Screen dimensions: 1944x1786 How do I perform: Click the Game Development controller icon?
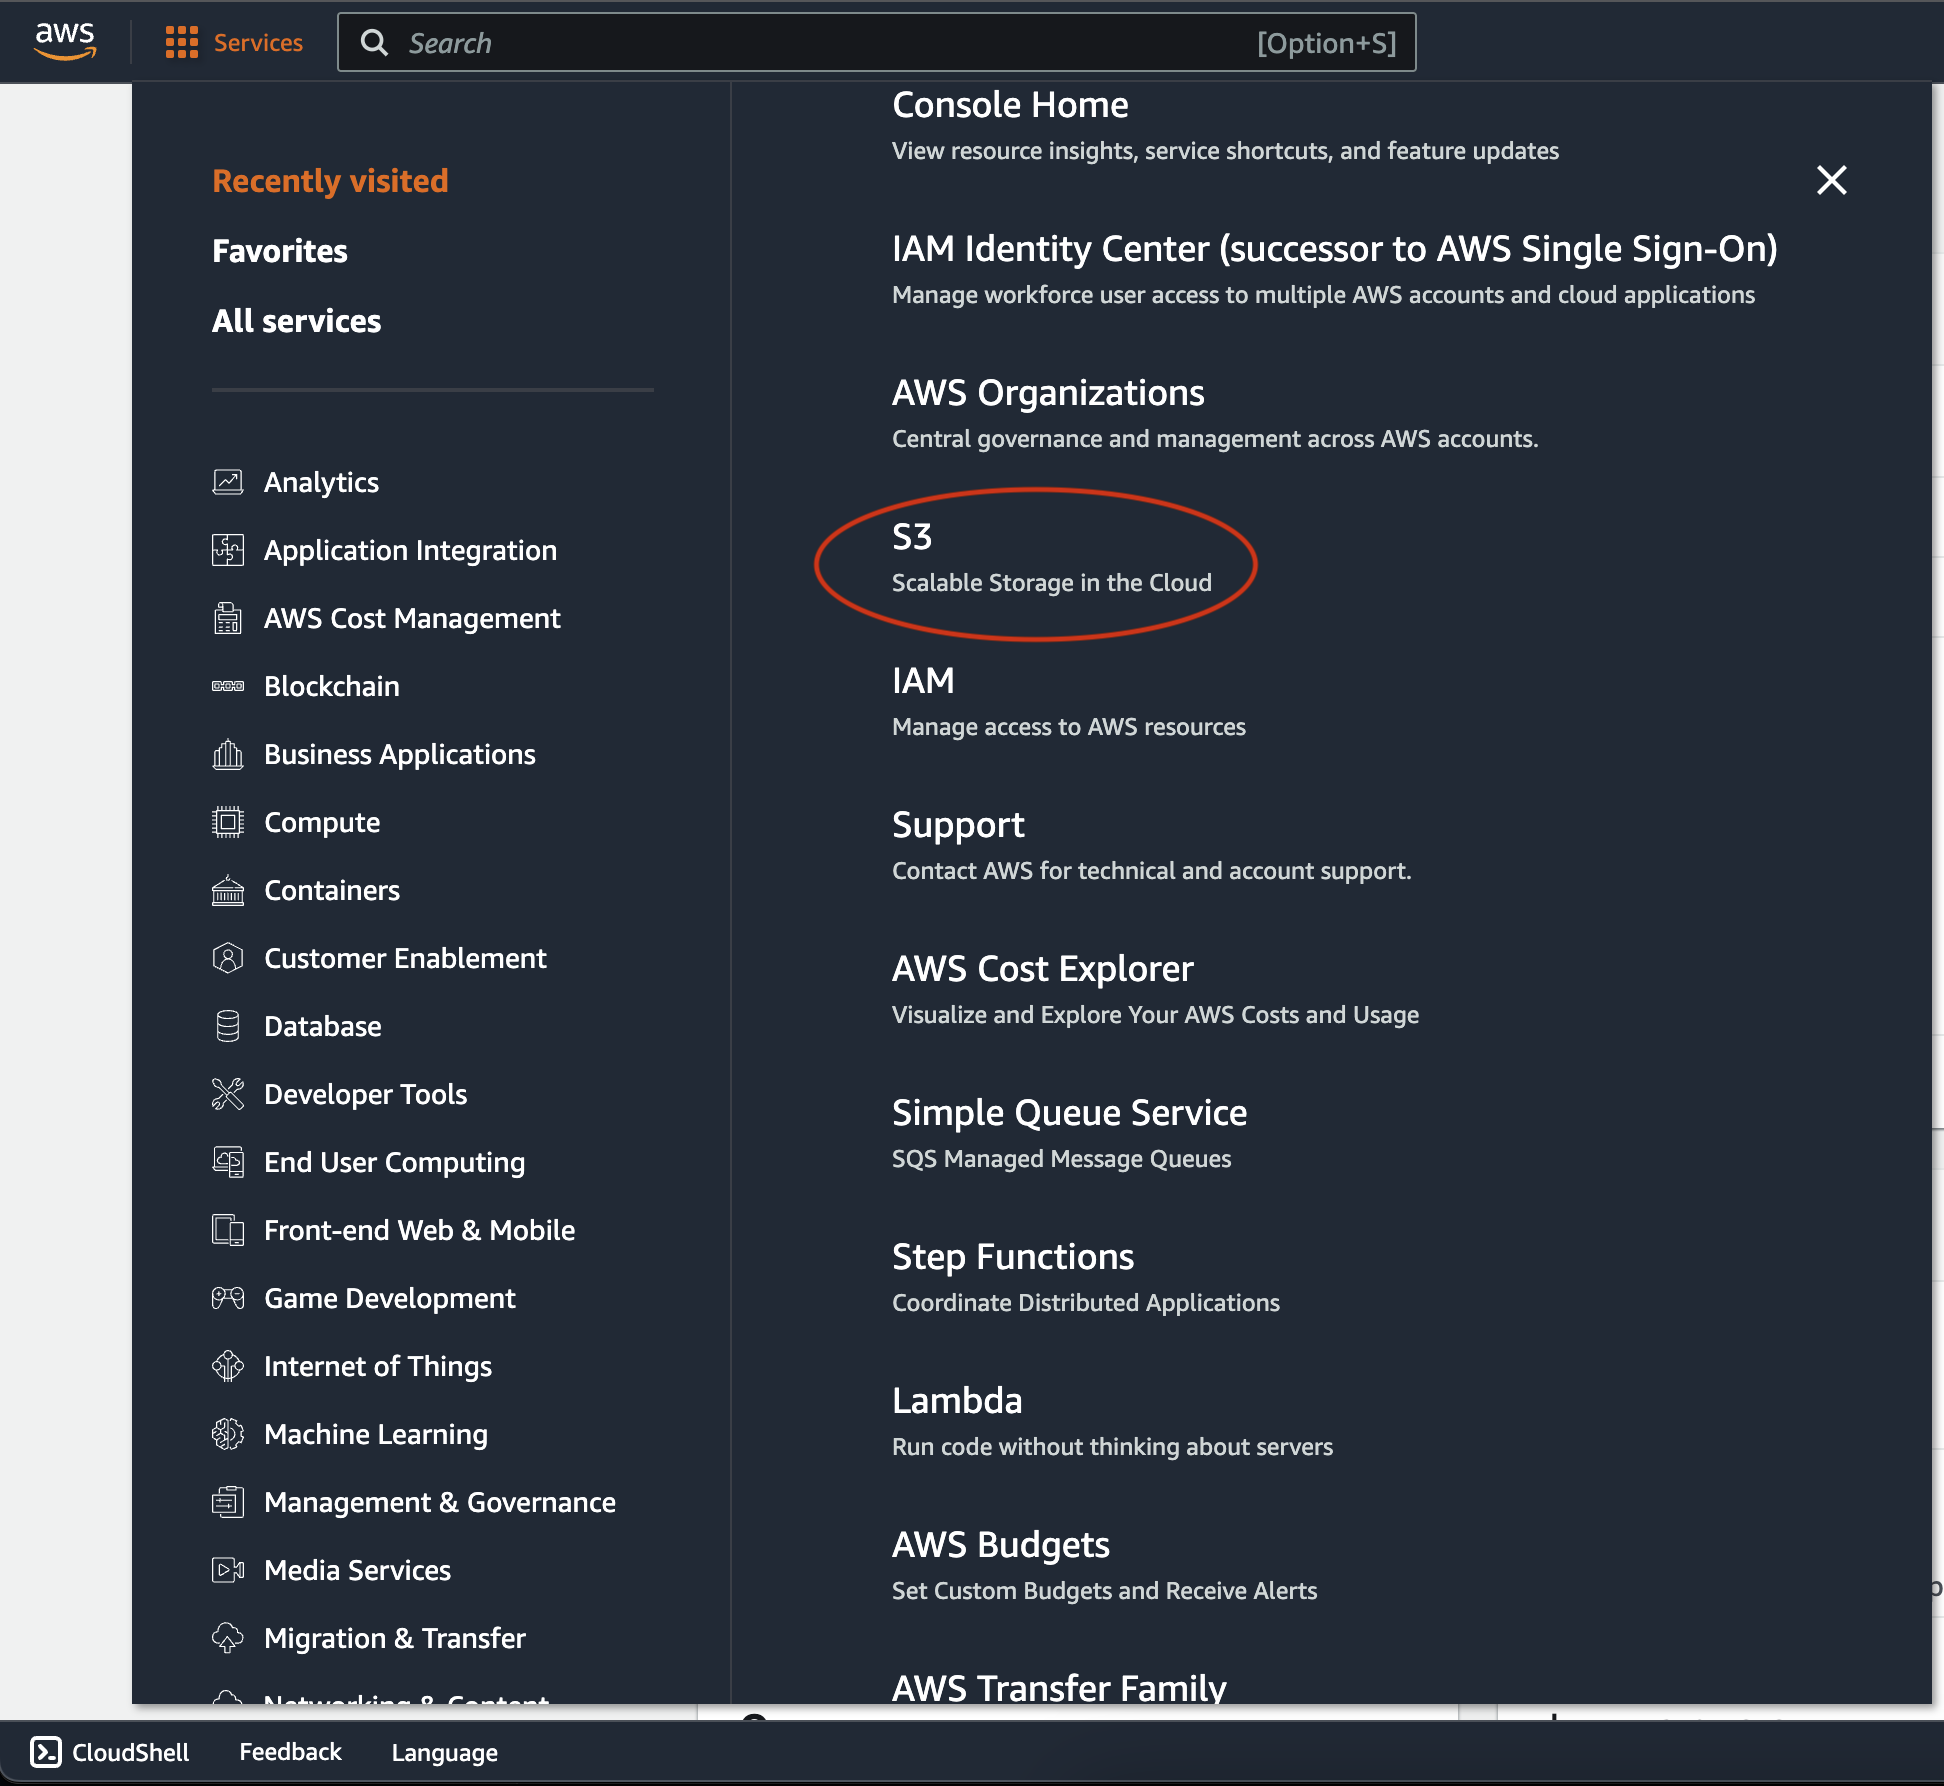[228, 1298]
